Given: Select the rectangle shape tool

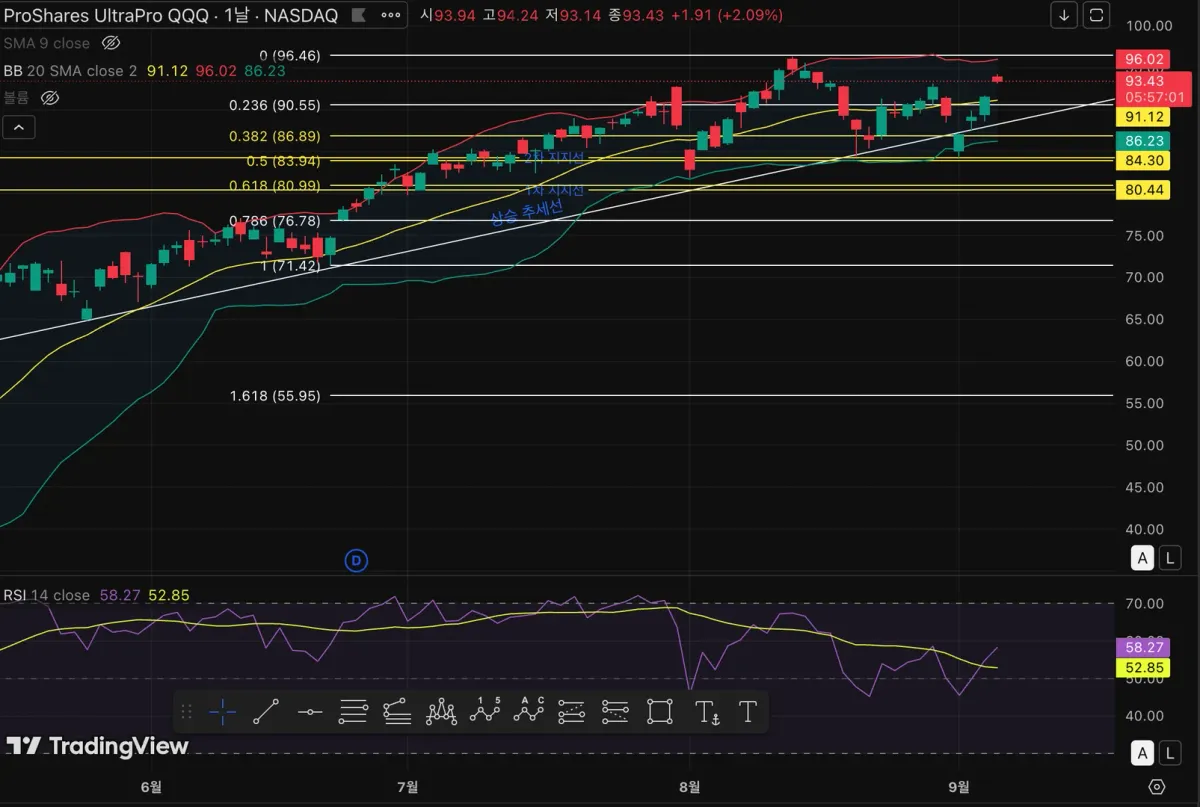Looking at the screenshot, I should tap(660, 712).
